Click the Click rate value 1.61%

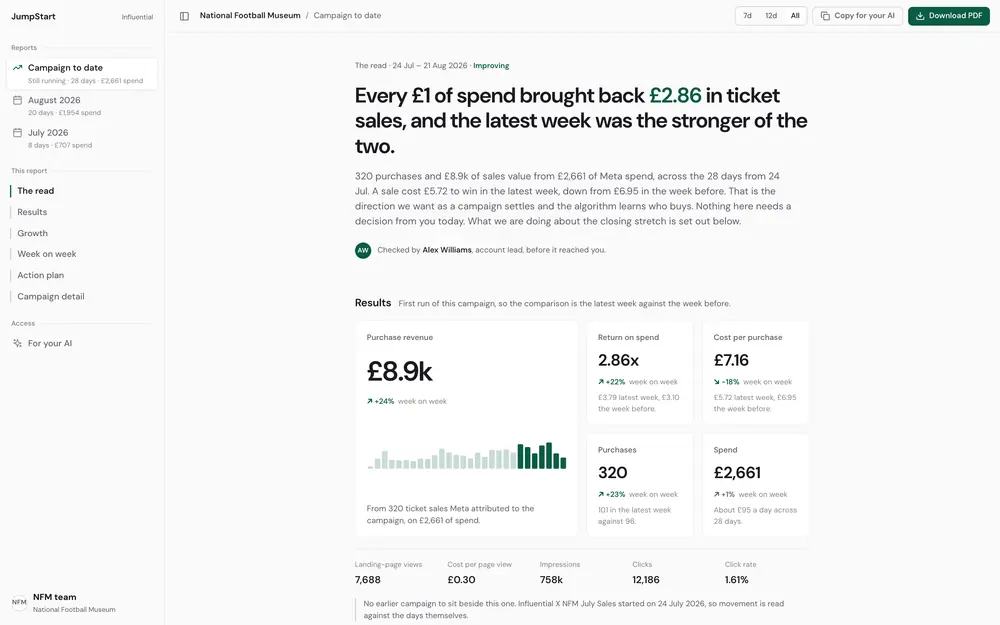point(736,580)
